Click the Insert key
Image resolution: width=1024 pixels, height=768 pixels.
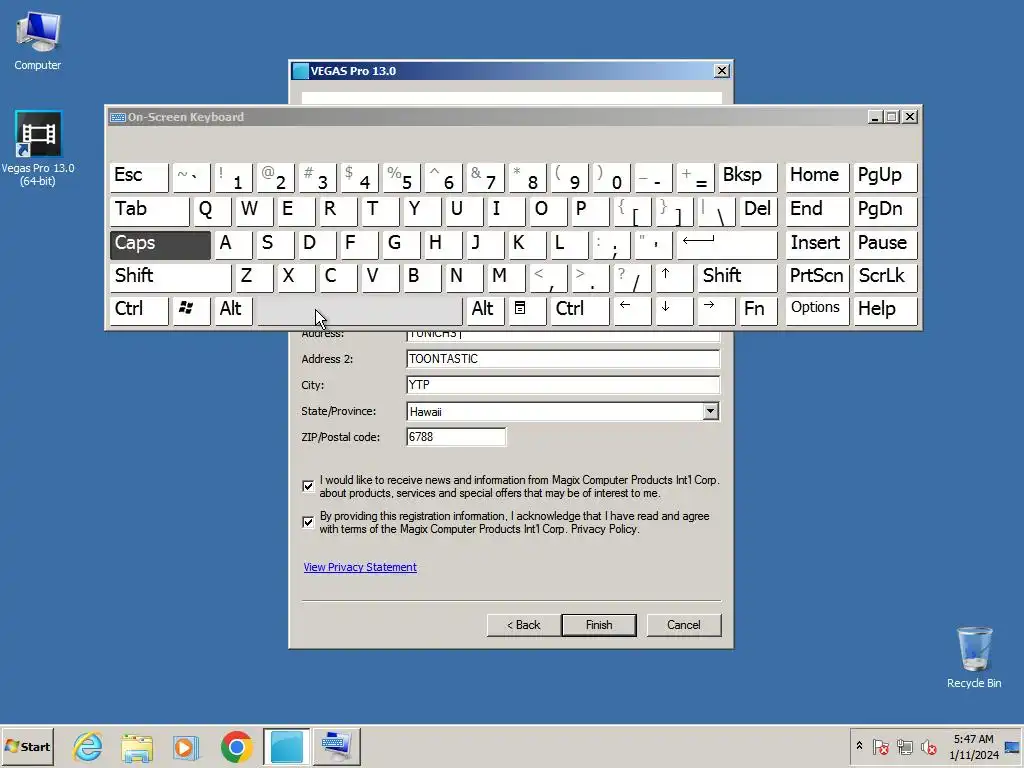coord(817,245)
